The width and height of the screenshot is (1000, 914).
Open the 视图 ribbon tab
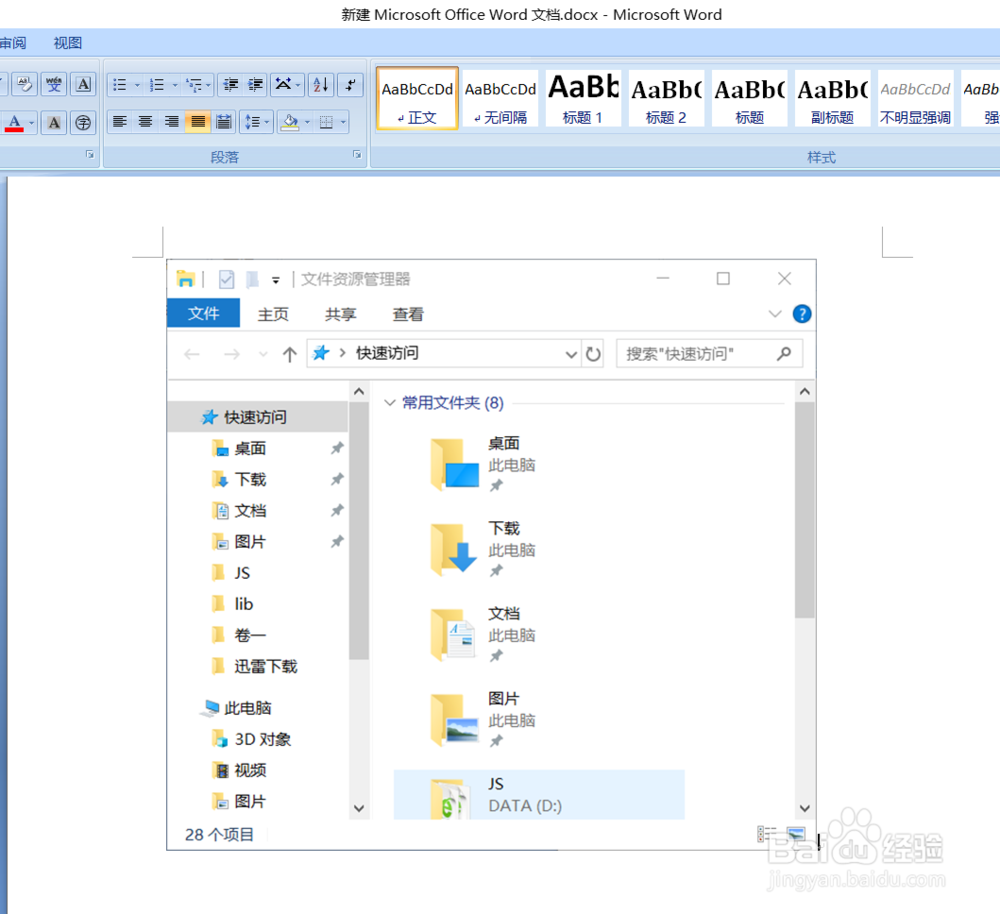[68, 43]
